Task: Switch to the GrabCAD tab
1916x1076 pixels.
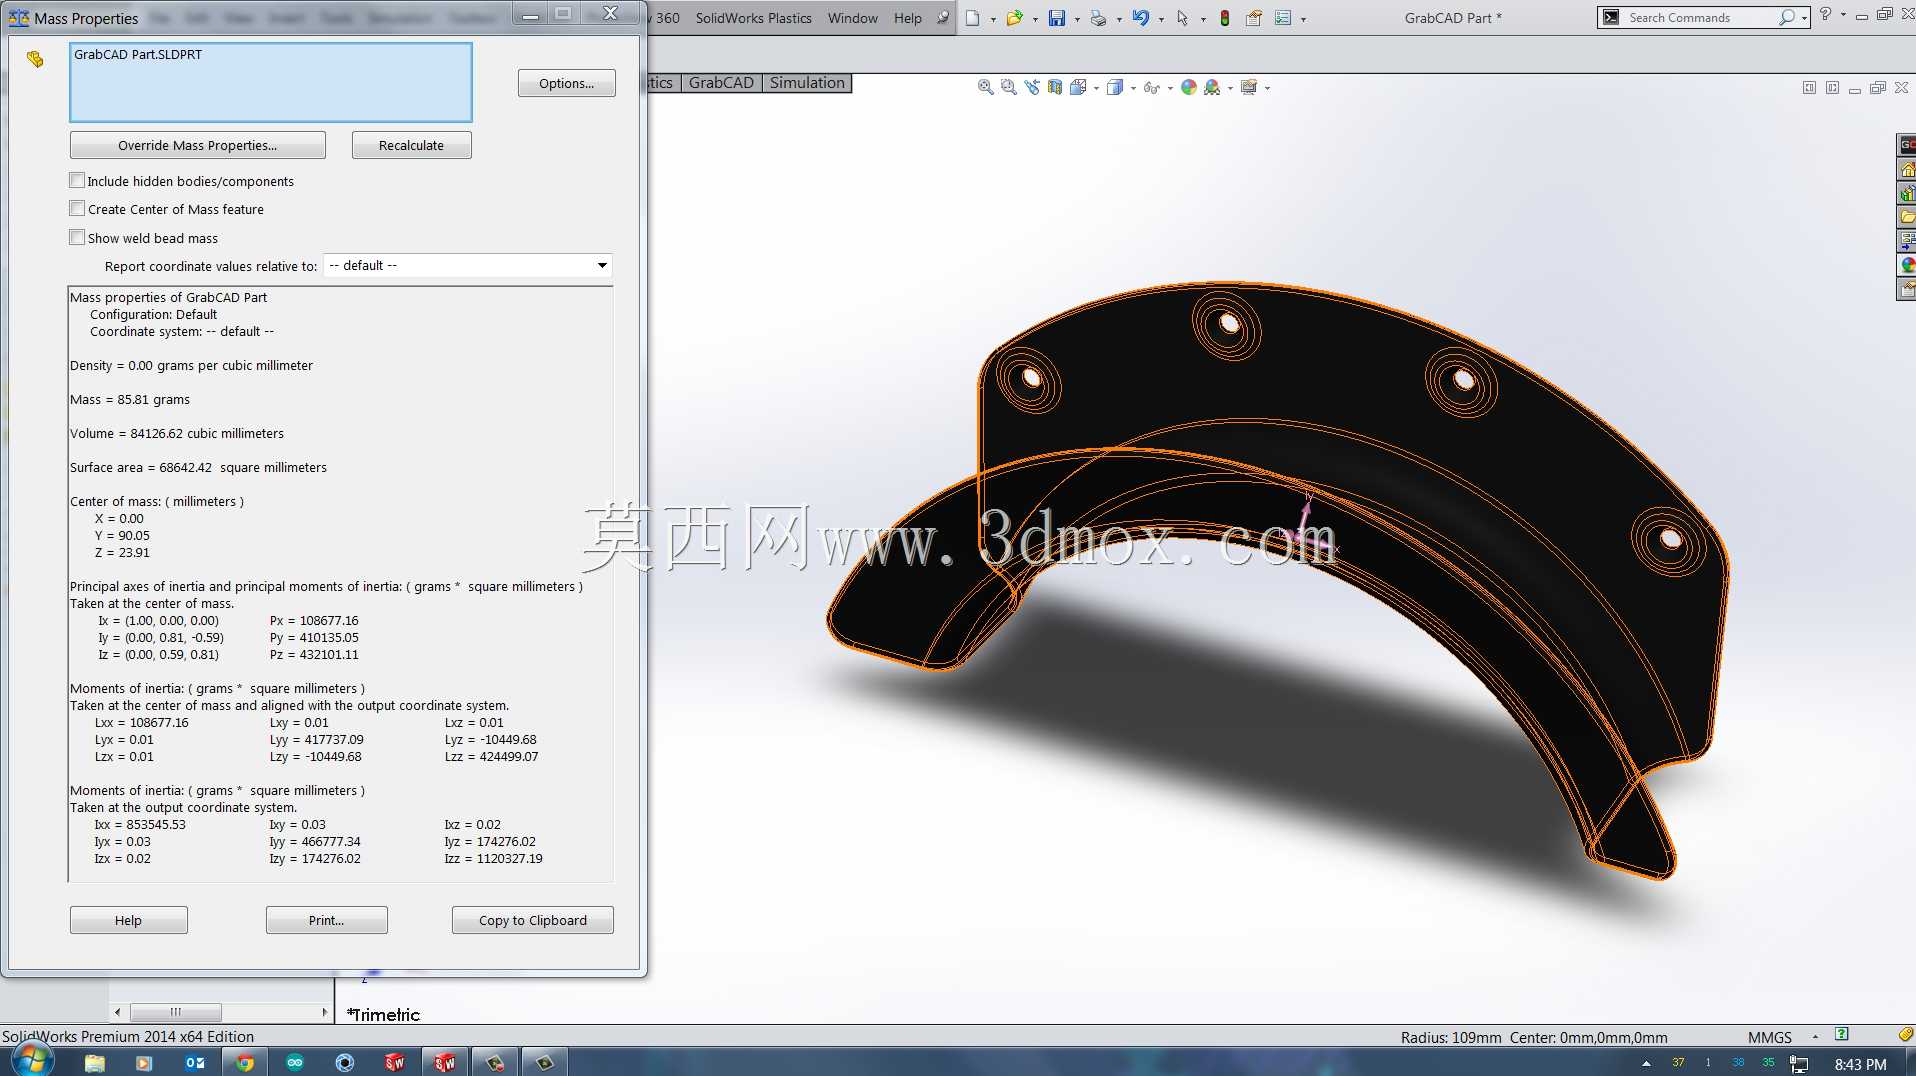Action: (721, 83)
